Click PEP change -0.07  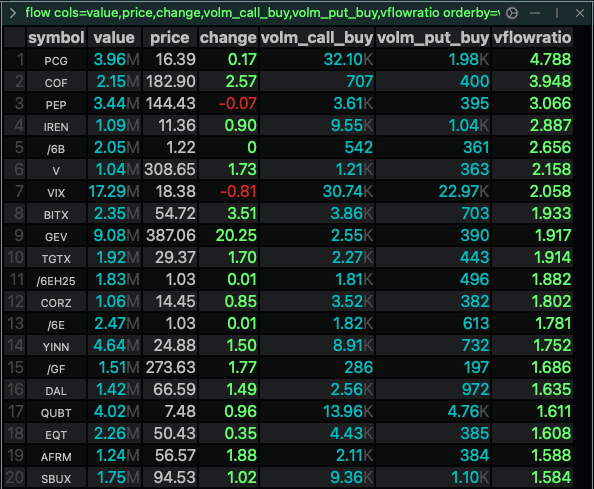228,104
